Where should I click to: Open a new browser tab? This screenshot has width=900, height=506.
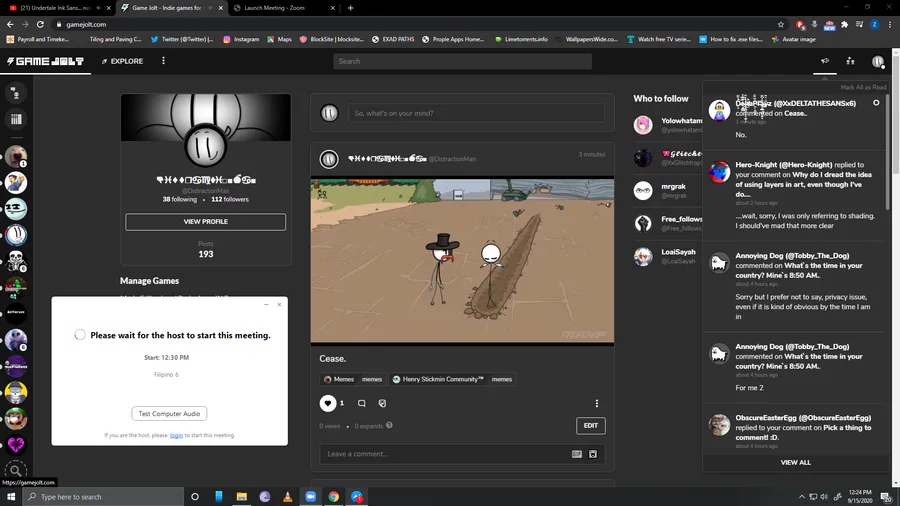tap(351, 8)
